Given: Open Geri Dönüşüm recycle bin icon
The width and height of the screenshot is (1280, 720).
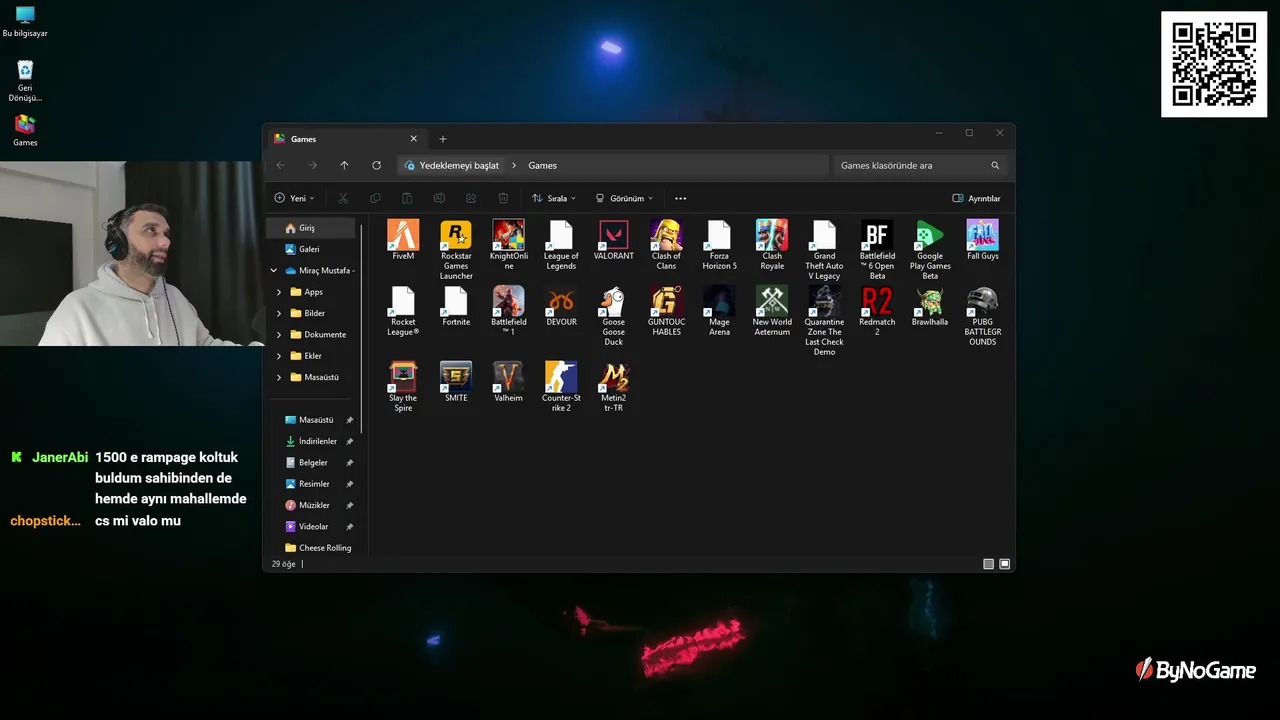Looking at the screenshot, I should [x=25, y=81].
